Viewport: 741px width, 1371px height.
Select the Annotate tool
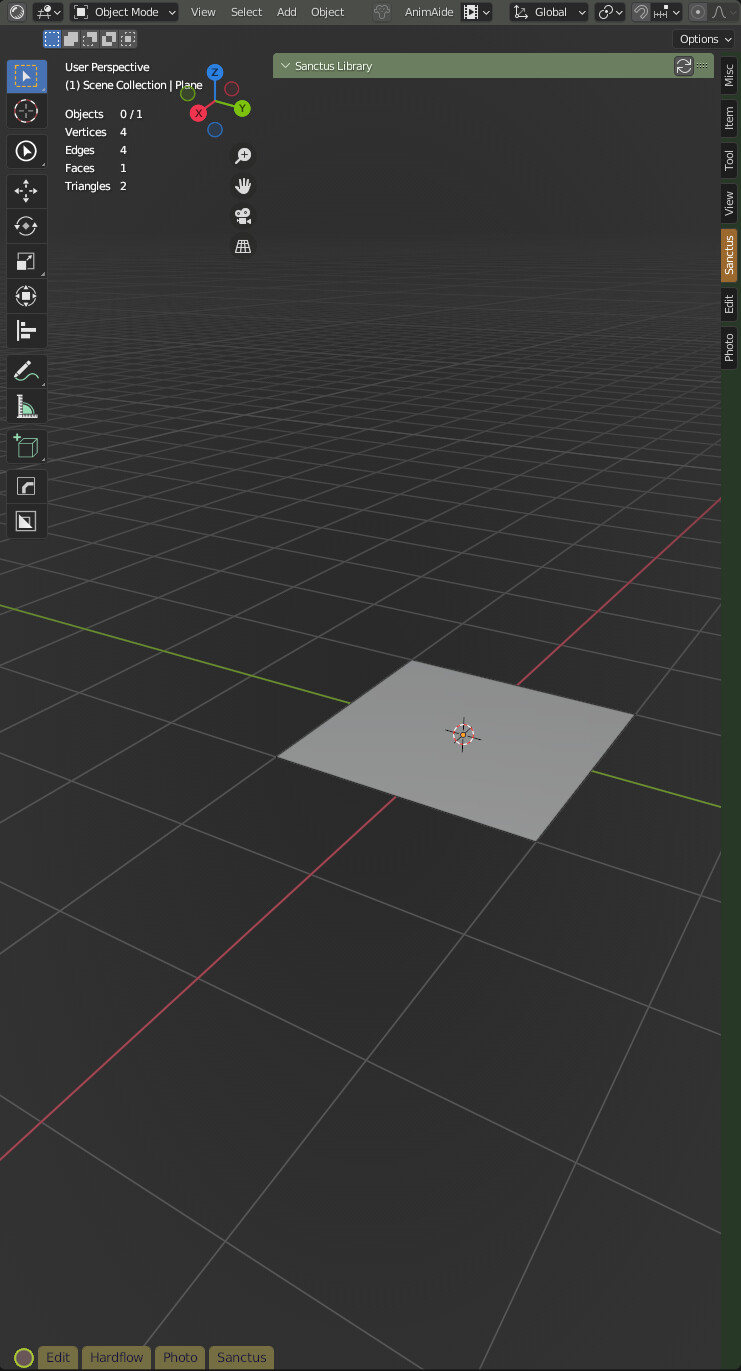27,371
